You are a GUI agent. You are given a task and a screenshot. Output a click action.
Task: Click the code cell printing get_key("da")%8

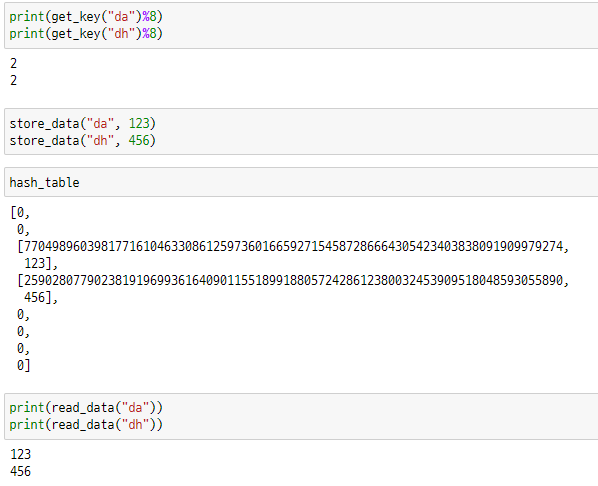pyautogui.click(x=301, y=26)
